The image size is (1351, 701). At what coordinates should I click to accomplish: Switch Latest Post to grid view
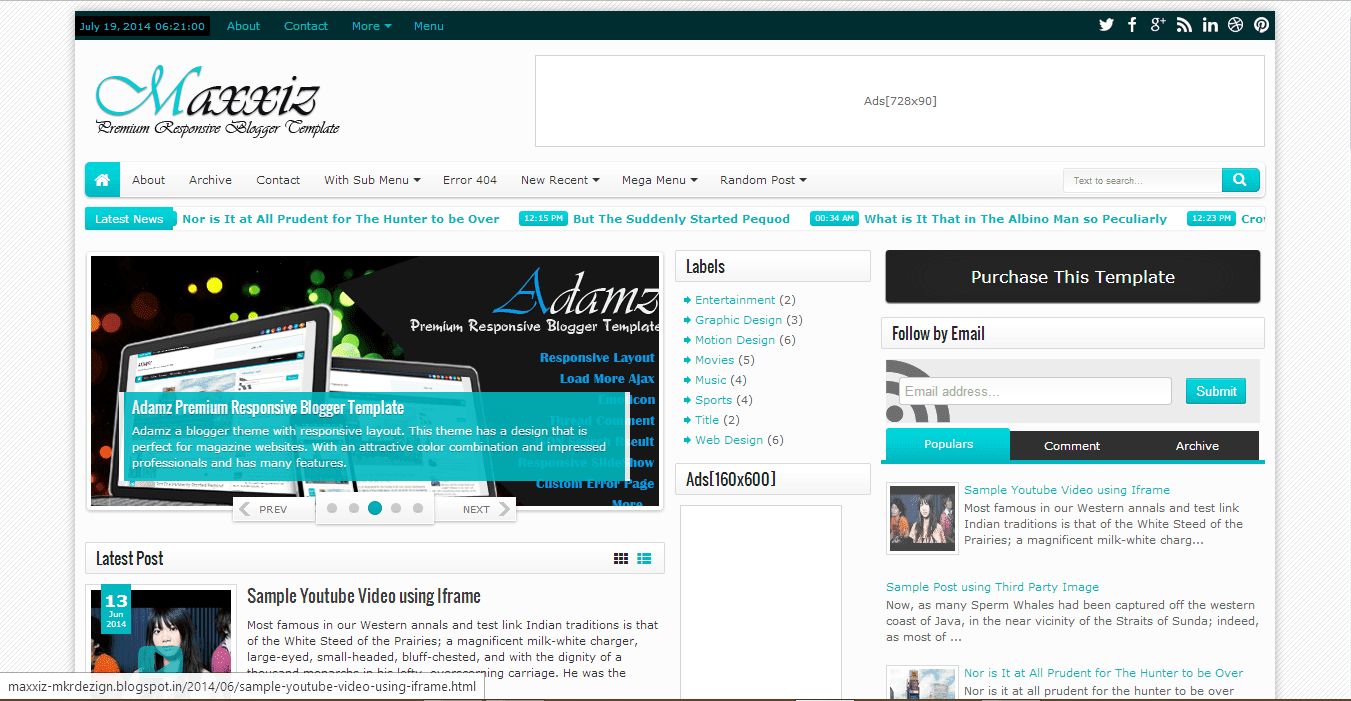[621, 559]
